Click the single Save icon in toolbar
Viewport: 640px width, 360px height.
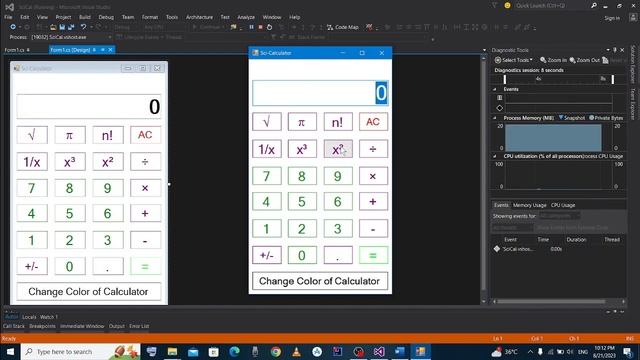[x=62, y=27]
